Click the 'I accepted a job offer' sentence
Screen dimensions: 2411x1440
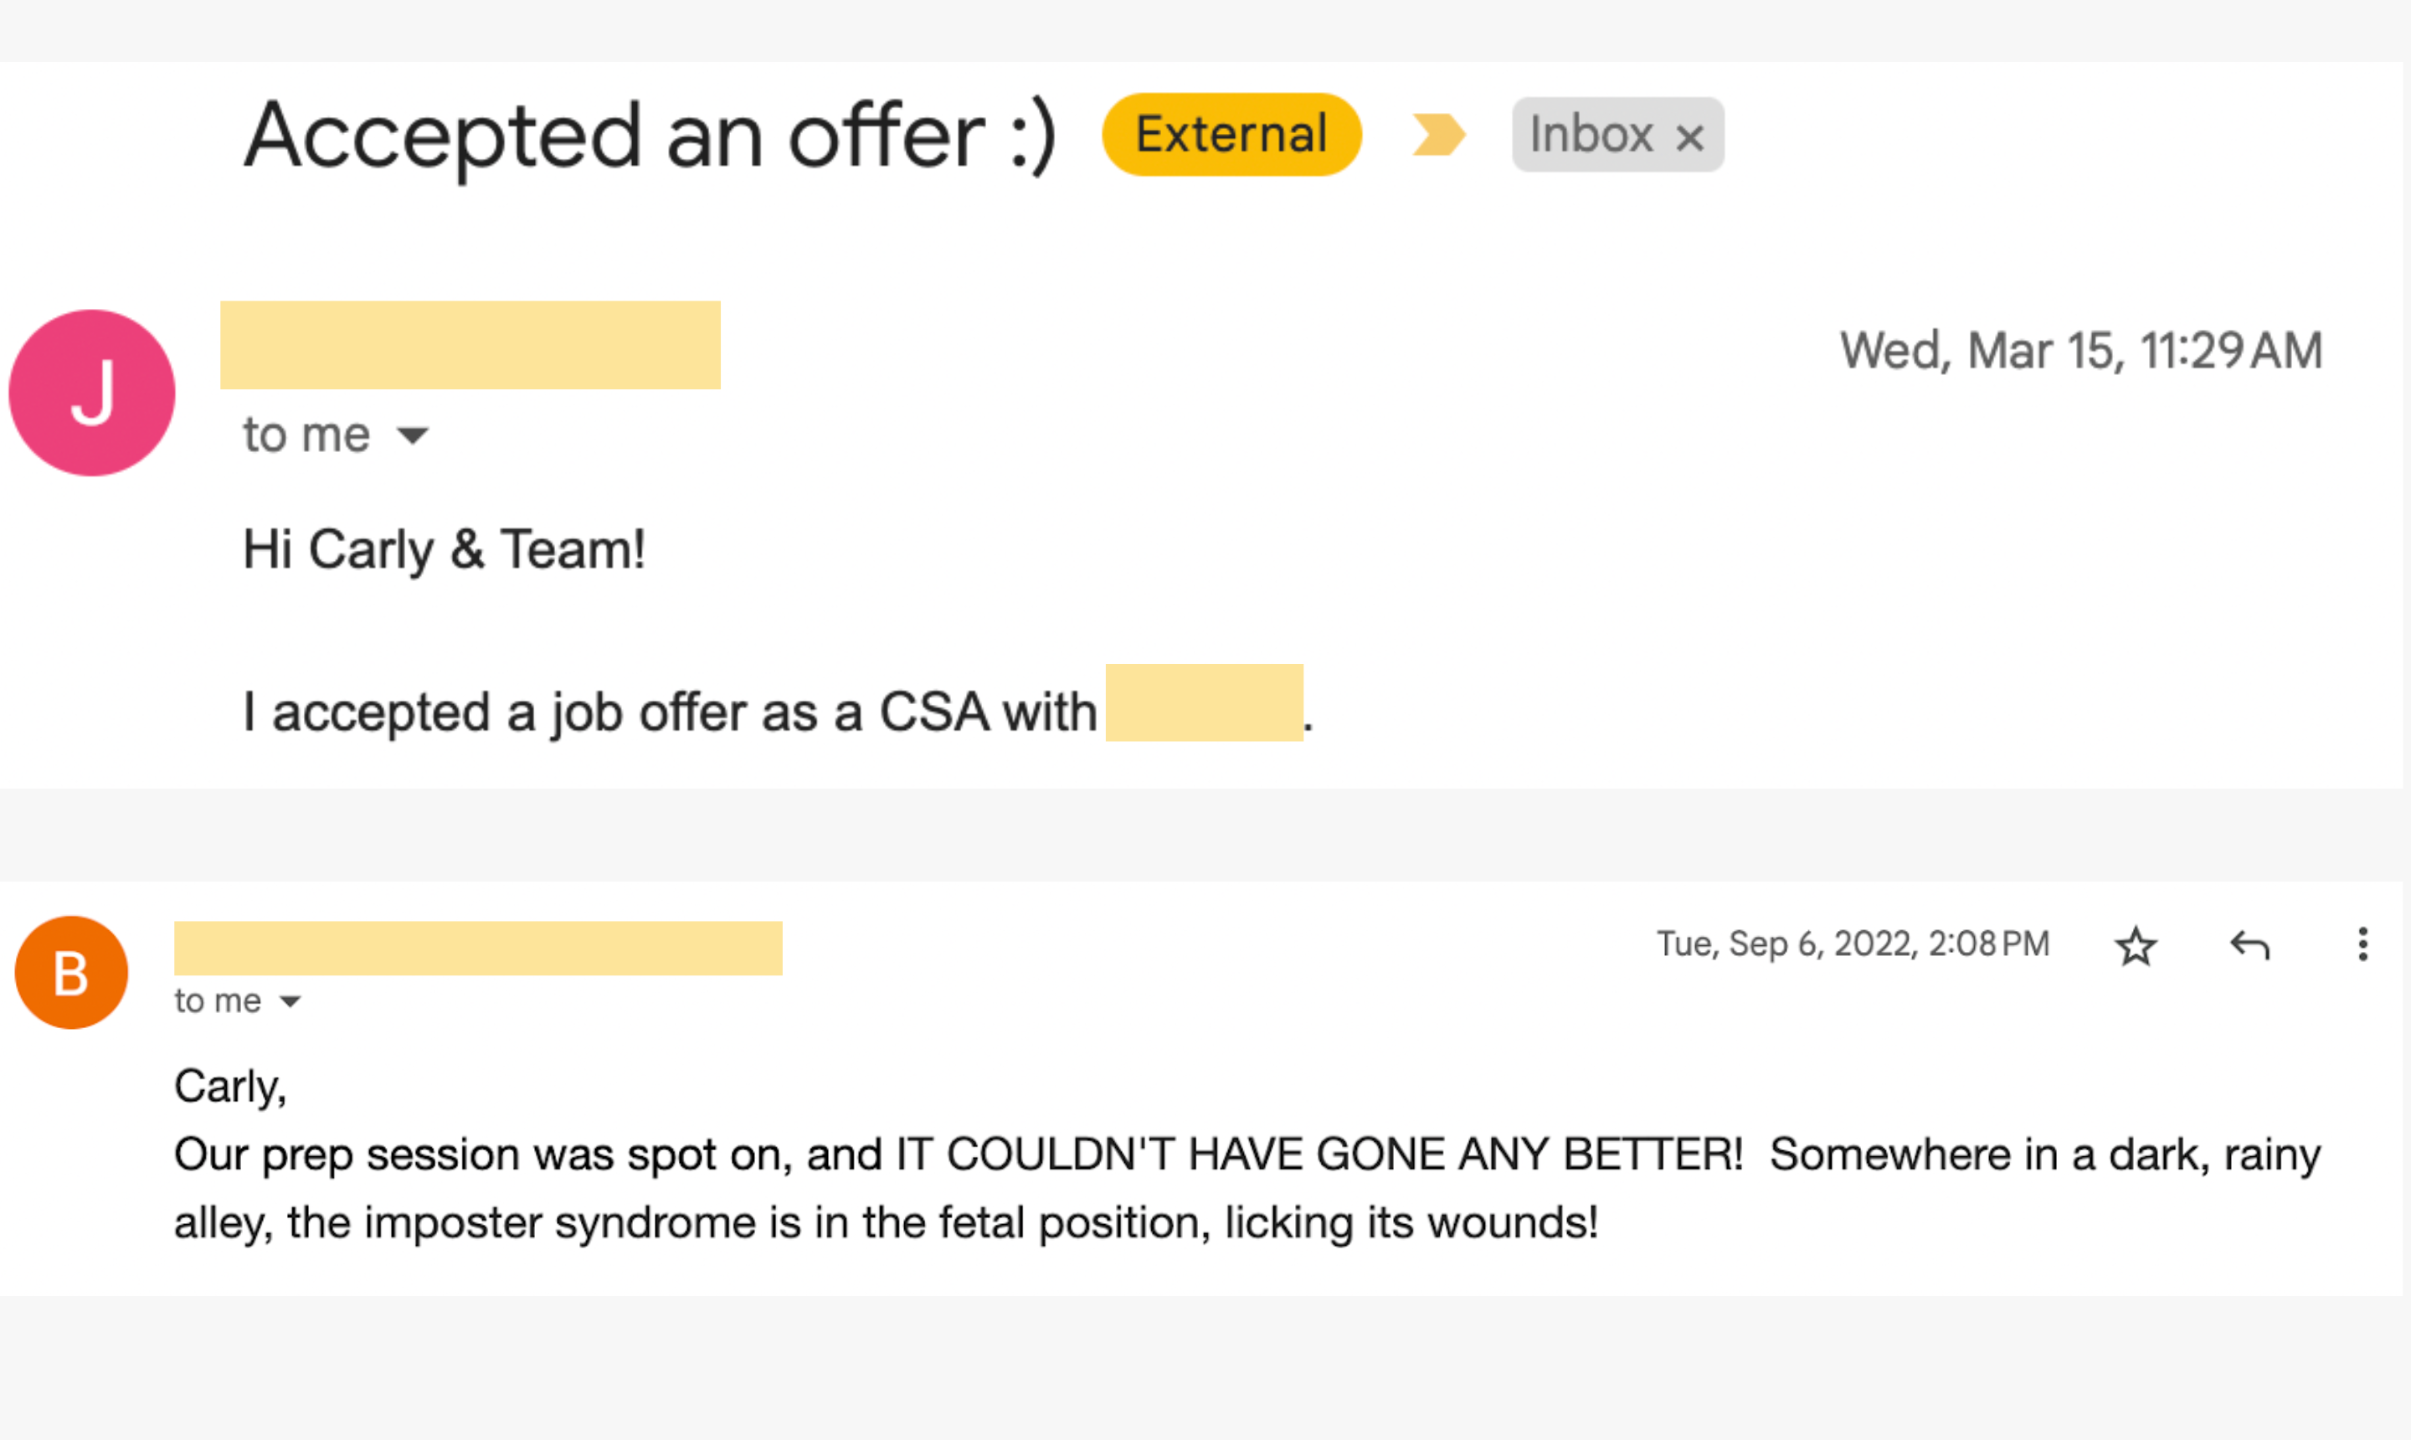tap(670, 713)
